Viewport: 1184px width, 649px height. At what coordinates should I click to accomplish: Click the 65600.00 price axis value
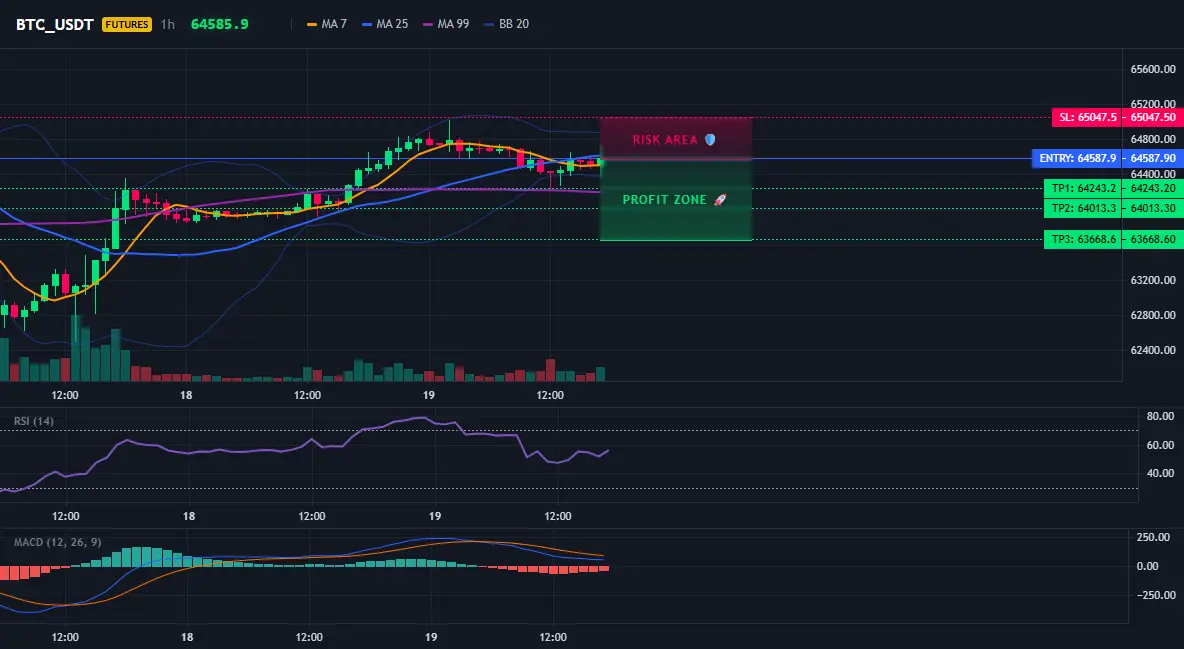(1153, 69)
